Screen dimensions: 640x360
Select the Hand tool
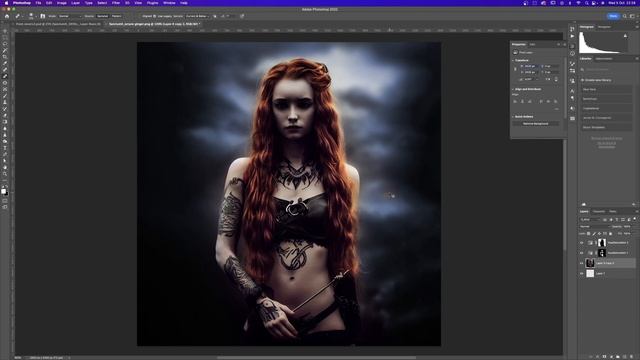[x=5, y=167]
